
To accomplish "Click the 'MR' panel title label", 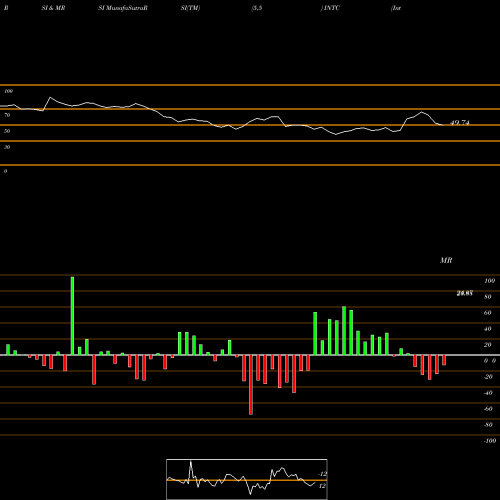I will pyautogui.click(x=446, y=260).
